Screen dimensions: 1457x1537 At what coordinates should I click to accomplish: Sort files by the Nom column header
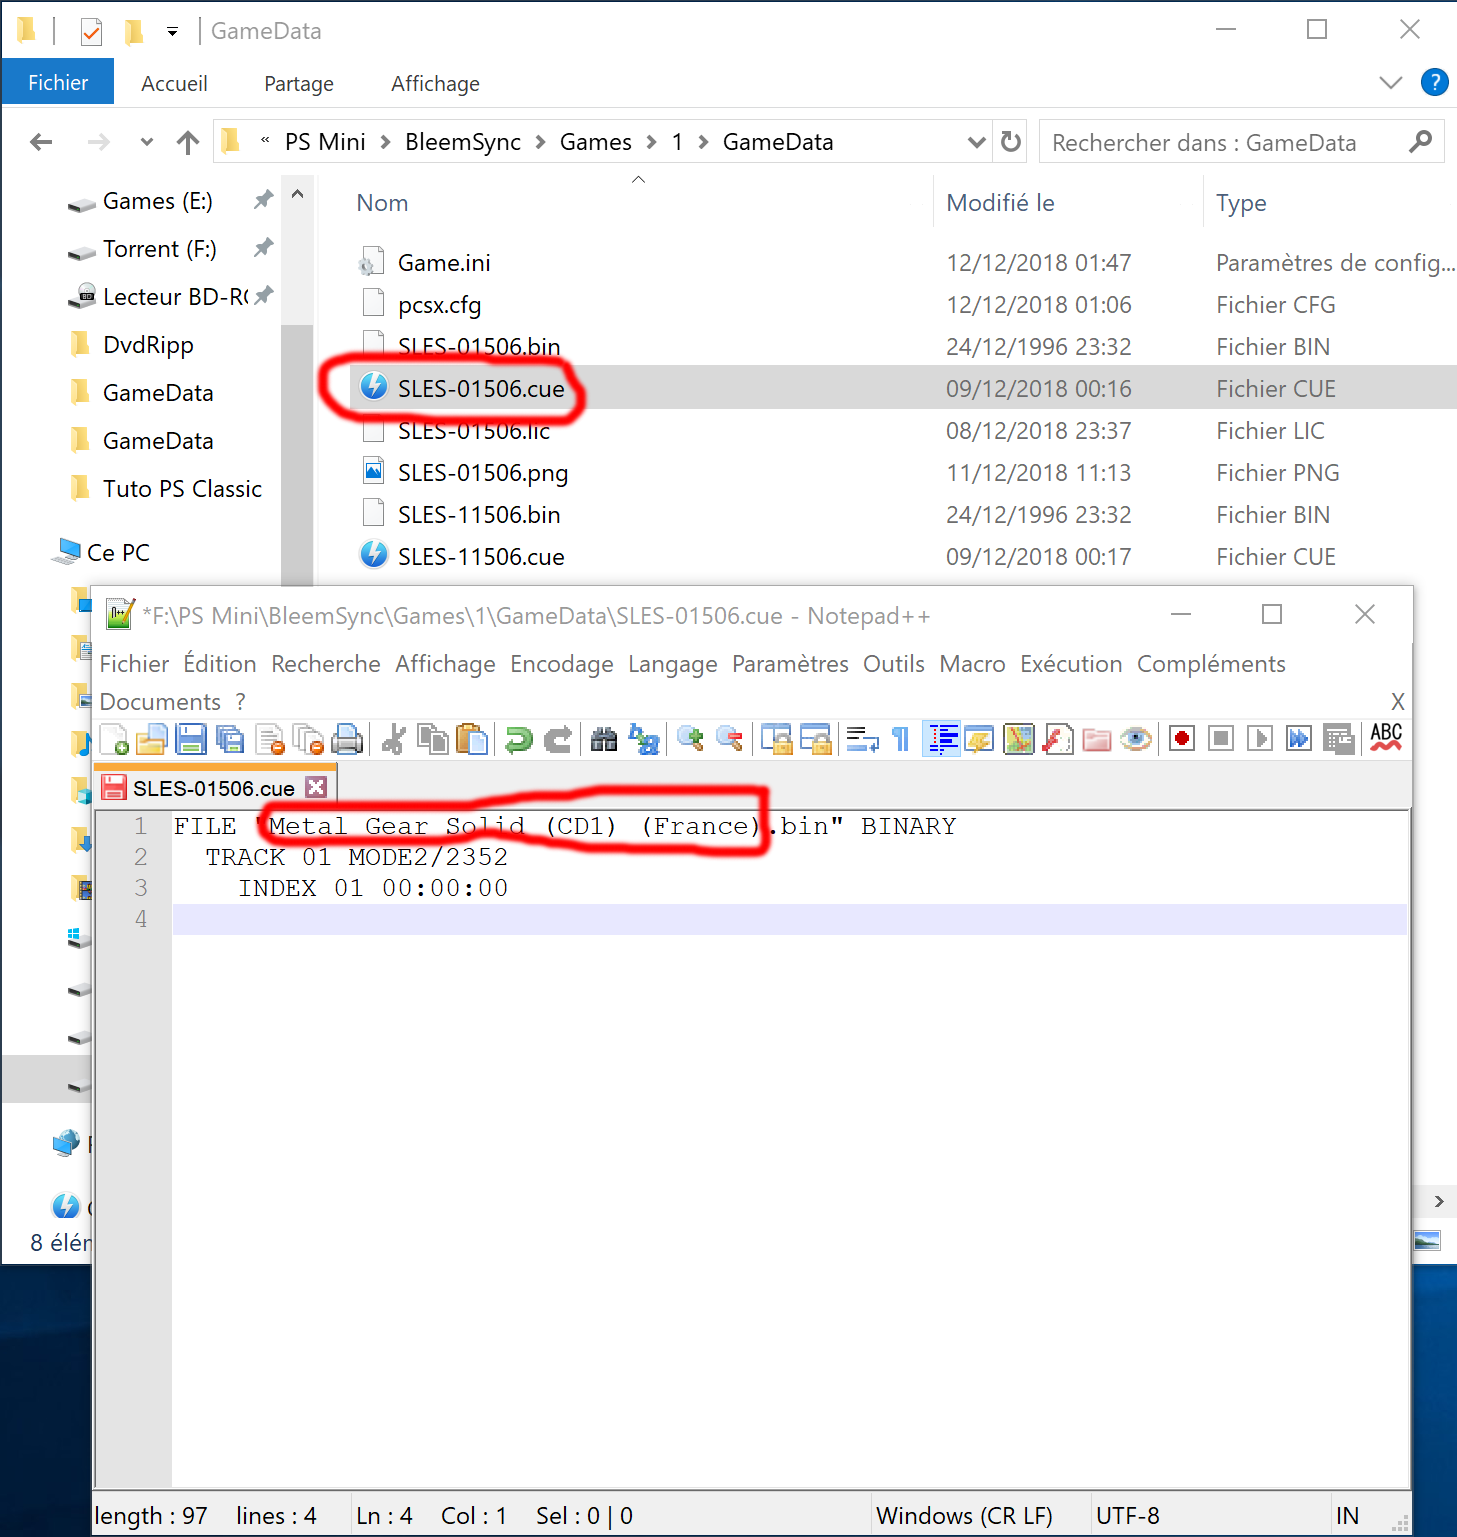click(383, 203)
